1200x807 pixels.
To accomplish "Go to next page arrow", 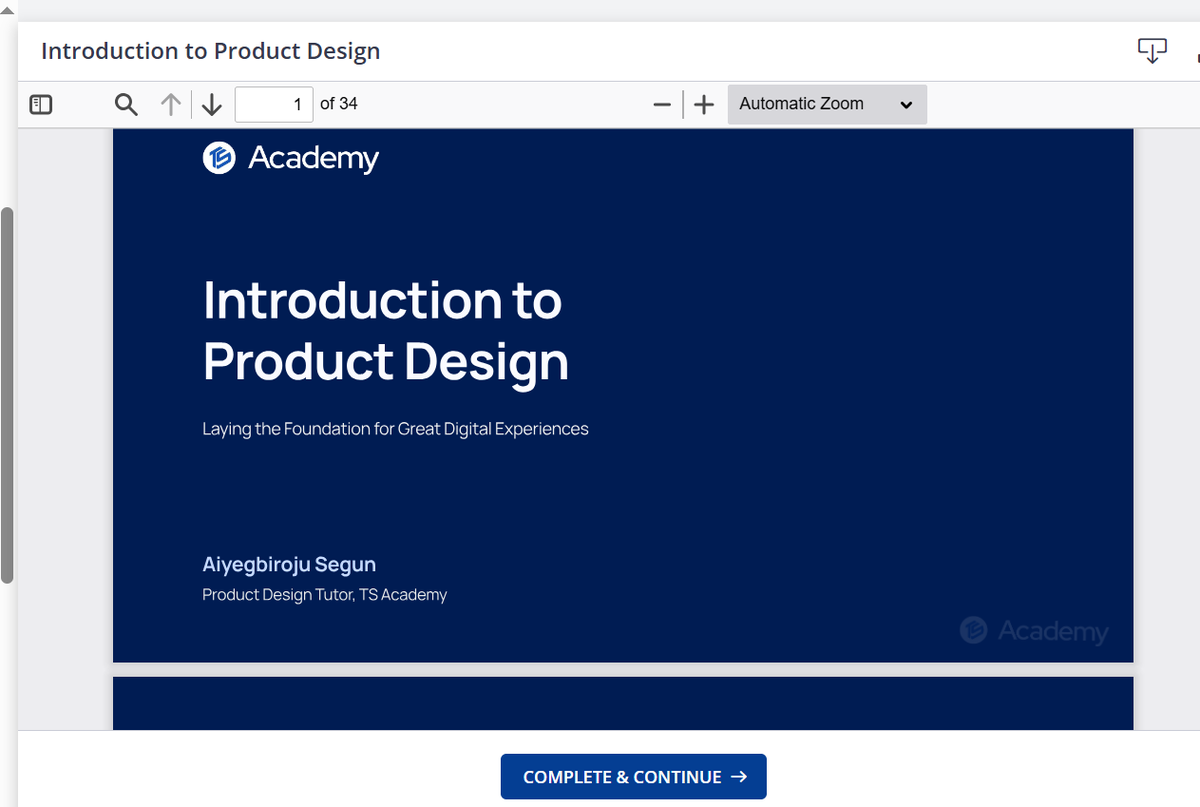I will [211, 104].
